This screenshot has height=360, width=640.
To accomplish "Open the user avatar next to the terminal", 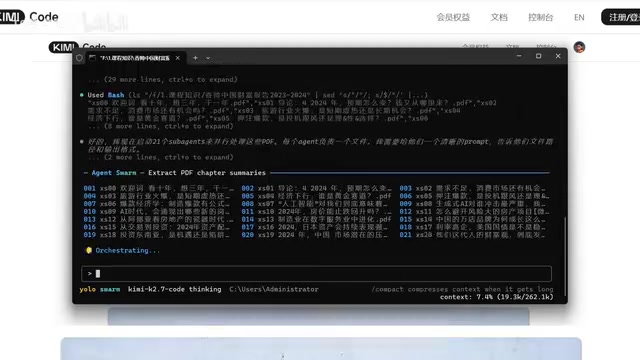I will click(579, 47).
